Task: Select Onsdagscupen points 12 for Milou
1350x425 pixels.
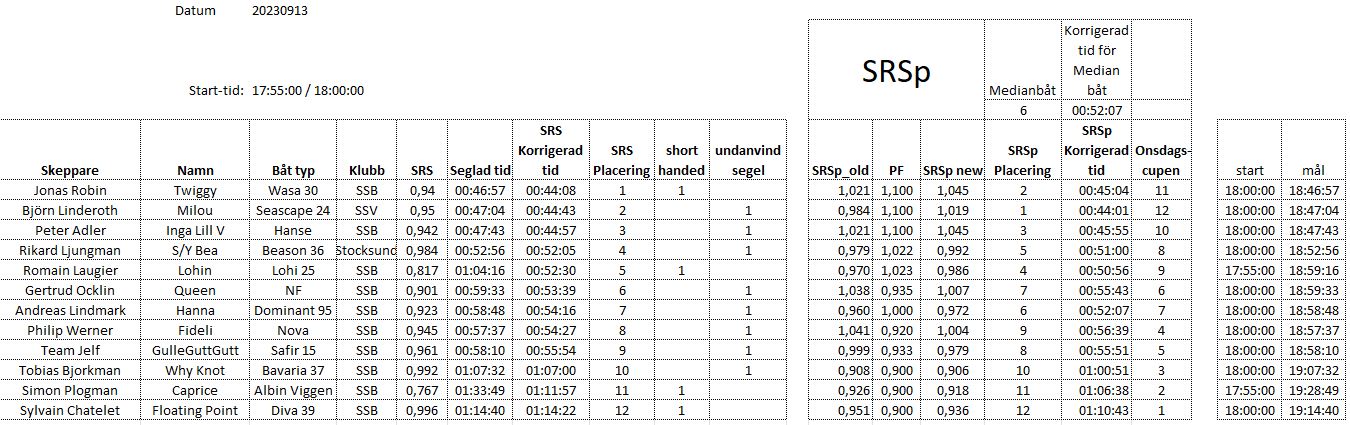Action: 1161,210
